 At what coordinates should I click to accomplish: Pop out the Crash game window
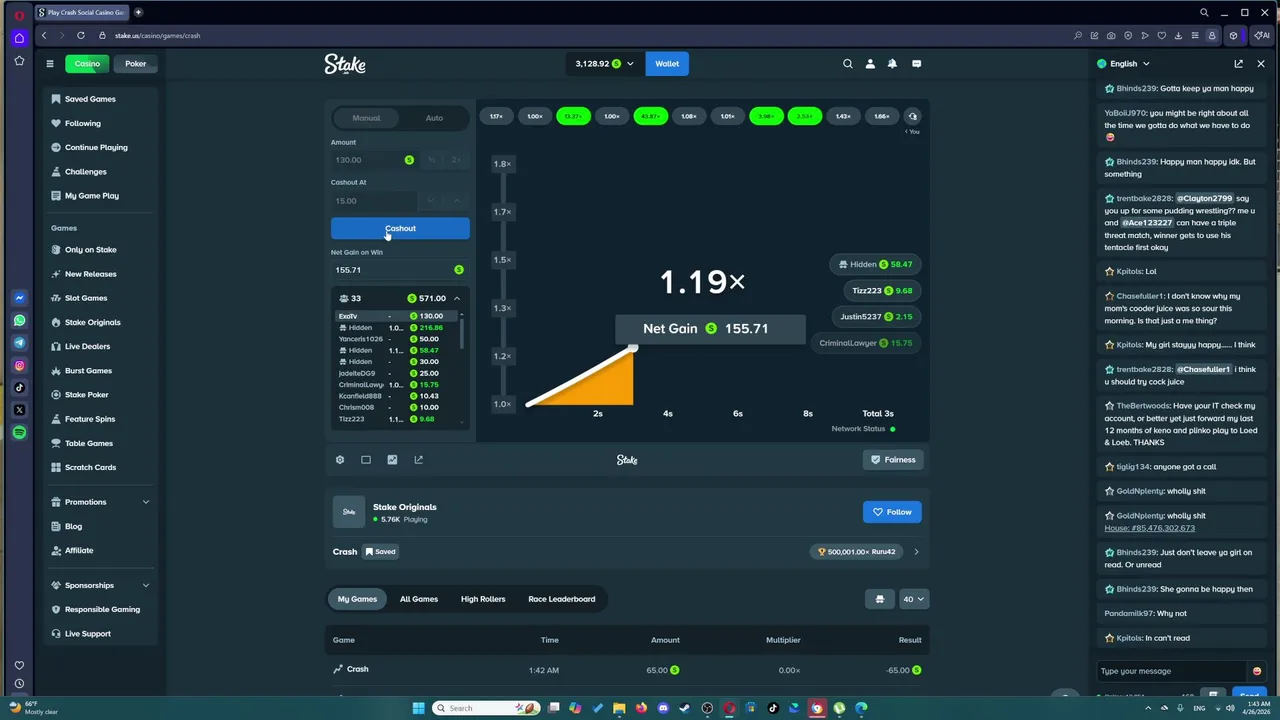coord(418,460)
